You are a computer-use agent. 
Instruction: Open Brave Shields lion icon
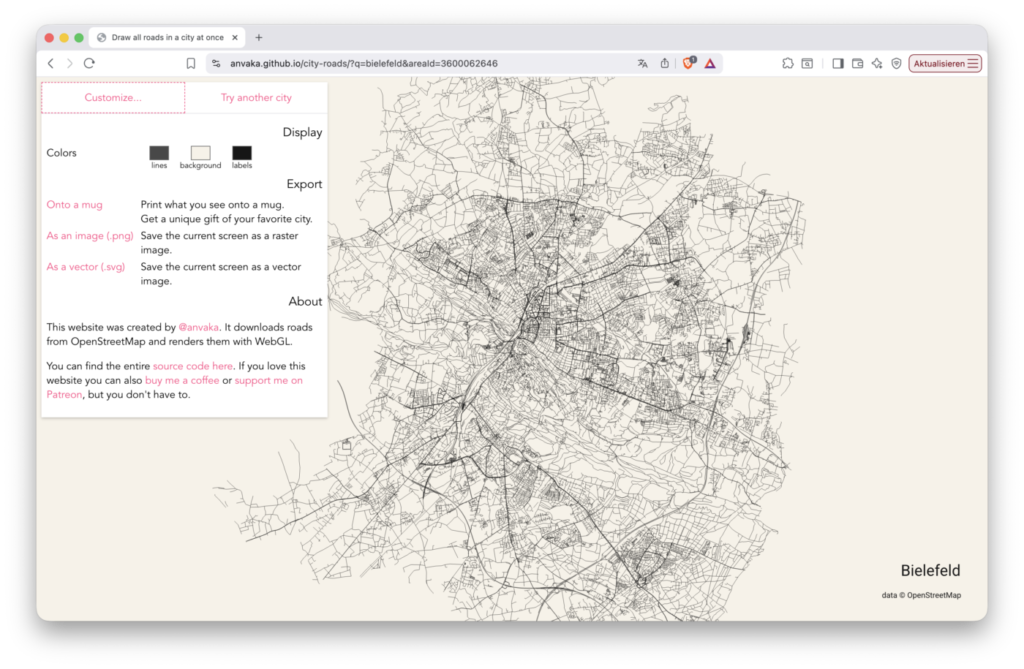point(688,63)
